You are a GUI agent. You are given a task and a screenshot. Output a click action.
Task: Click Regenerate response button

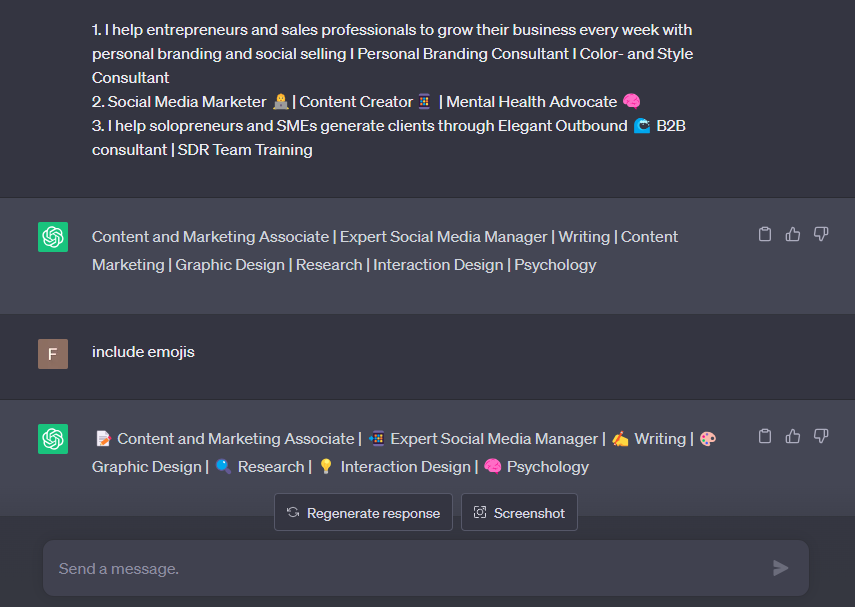coord(363,513)
